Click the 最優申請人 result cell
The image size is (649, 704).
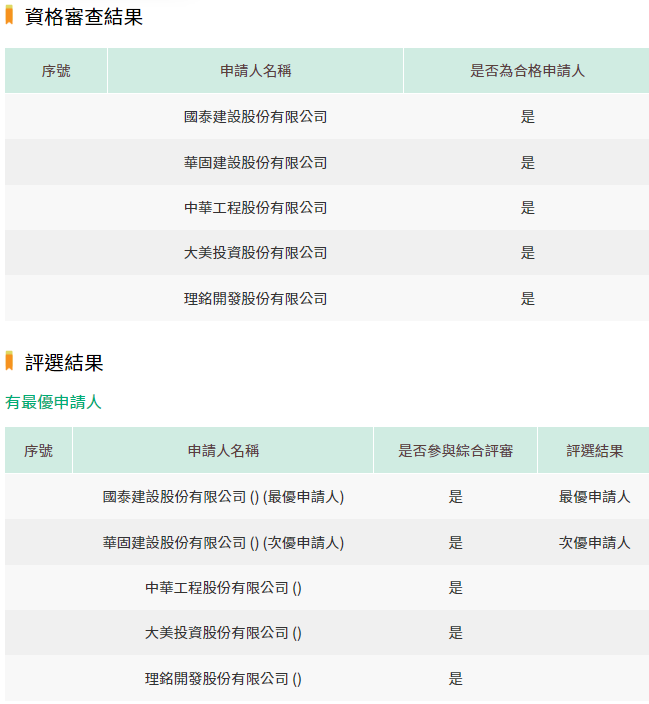pyautogui.click(x=594, y=497)
